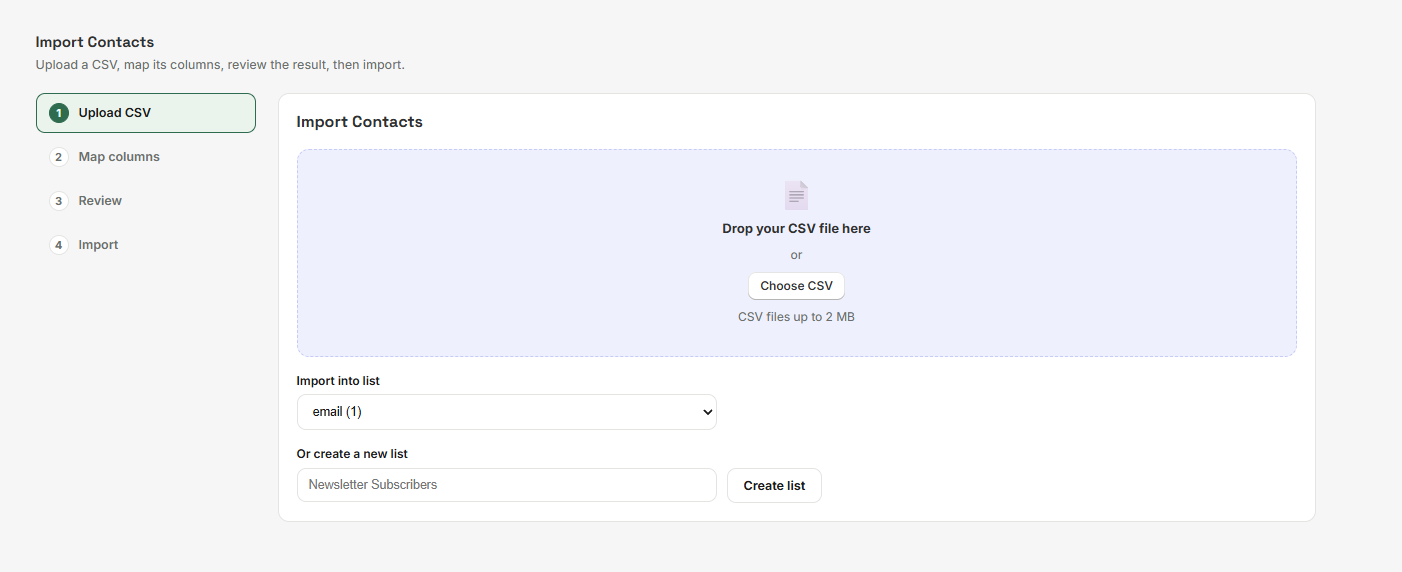Open the Review step

click(146, 201)
